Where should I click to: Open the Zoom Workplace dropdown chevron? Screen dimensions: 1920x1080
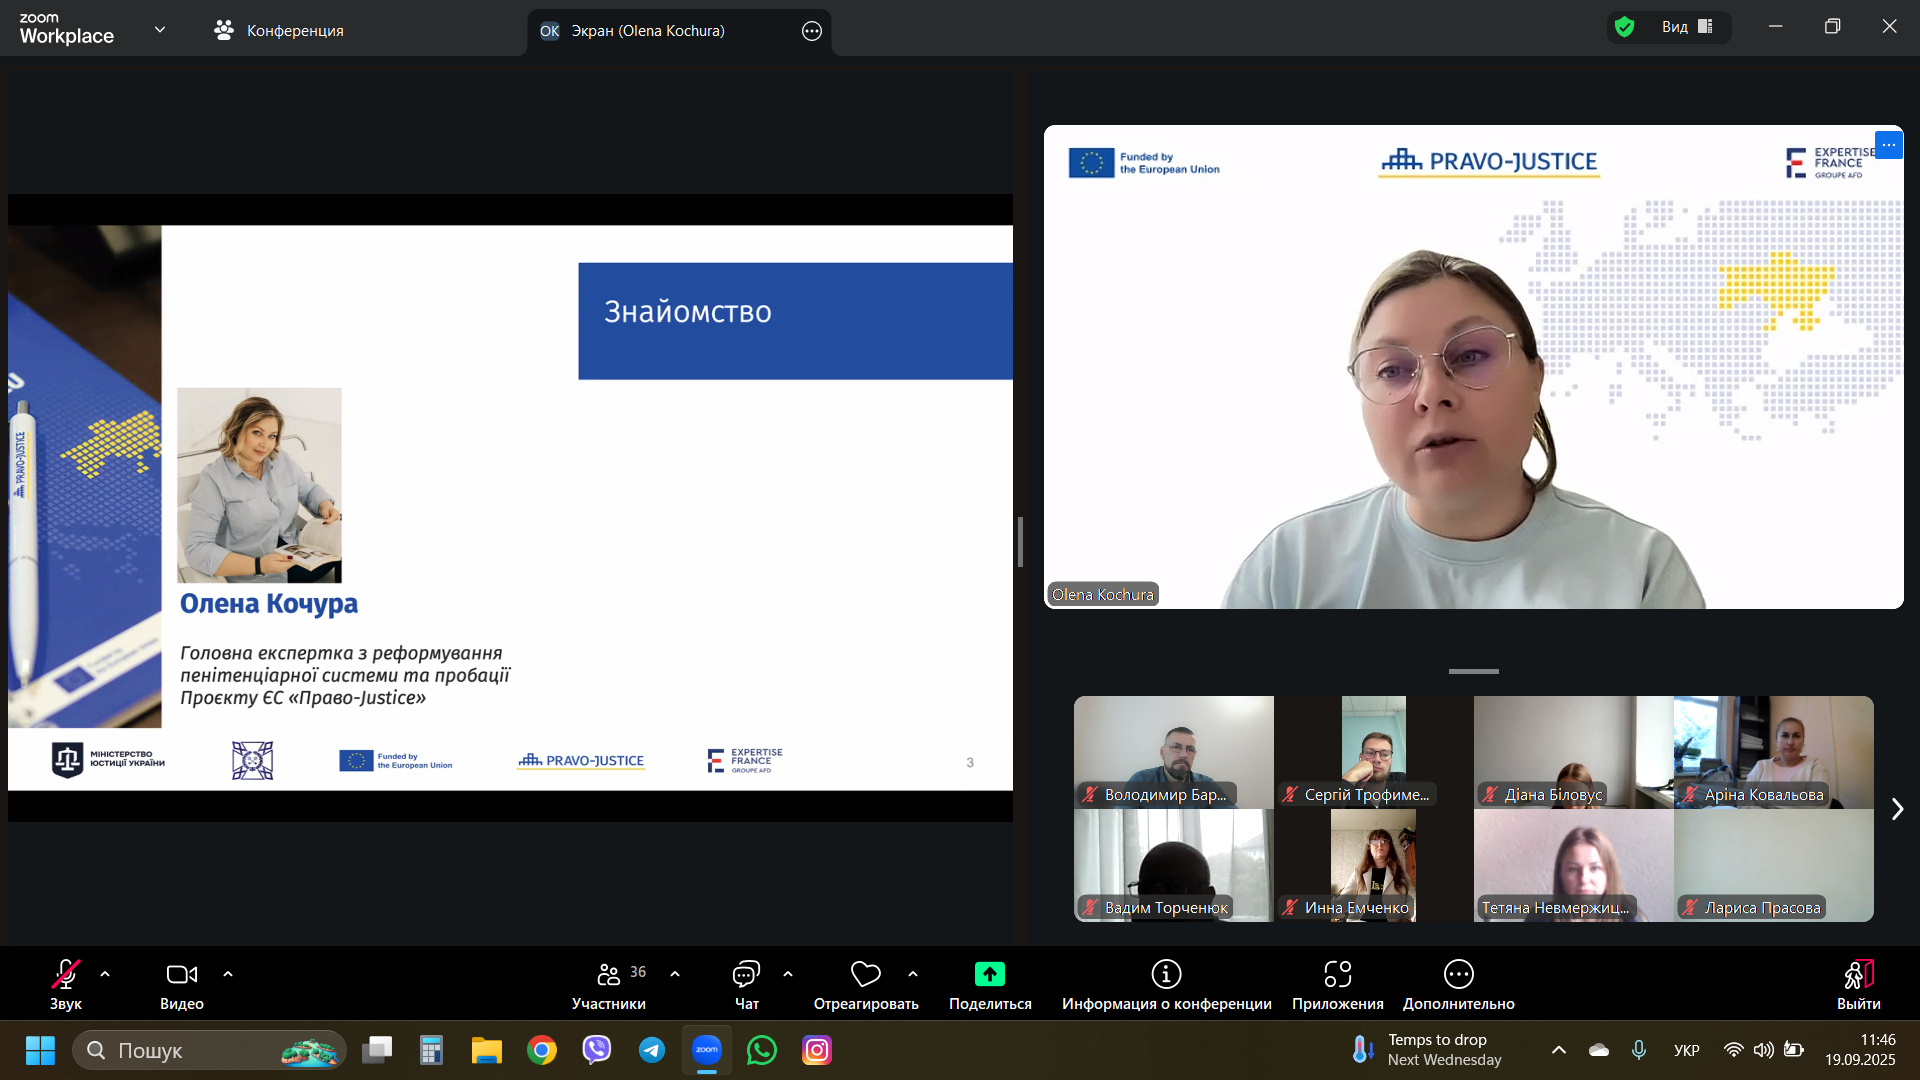pyautogui.click(x=160, y=30)
